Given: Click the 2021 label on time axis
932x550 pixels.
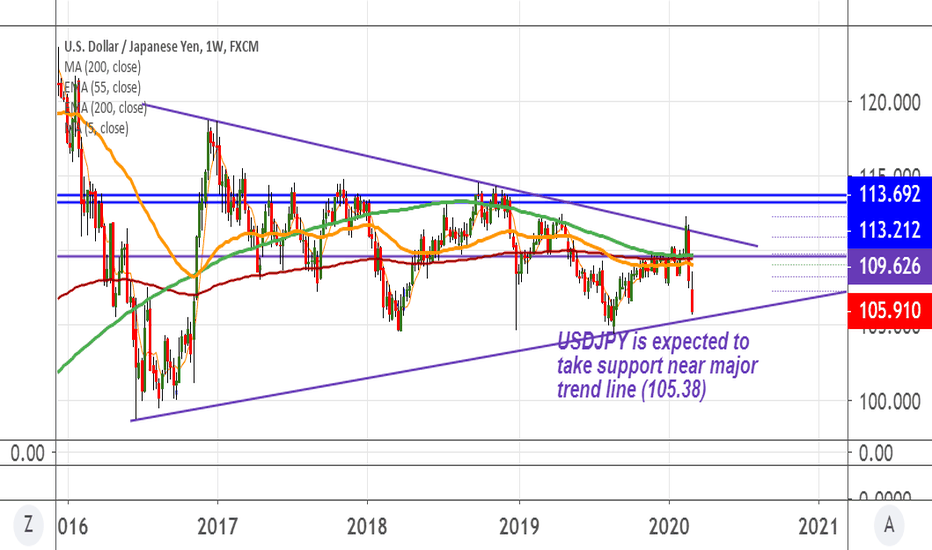Looking at the screenshot, I should click(818, 526).
